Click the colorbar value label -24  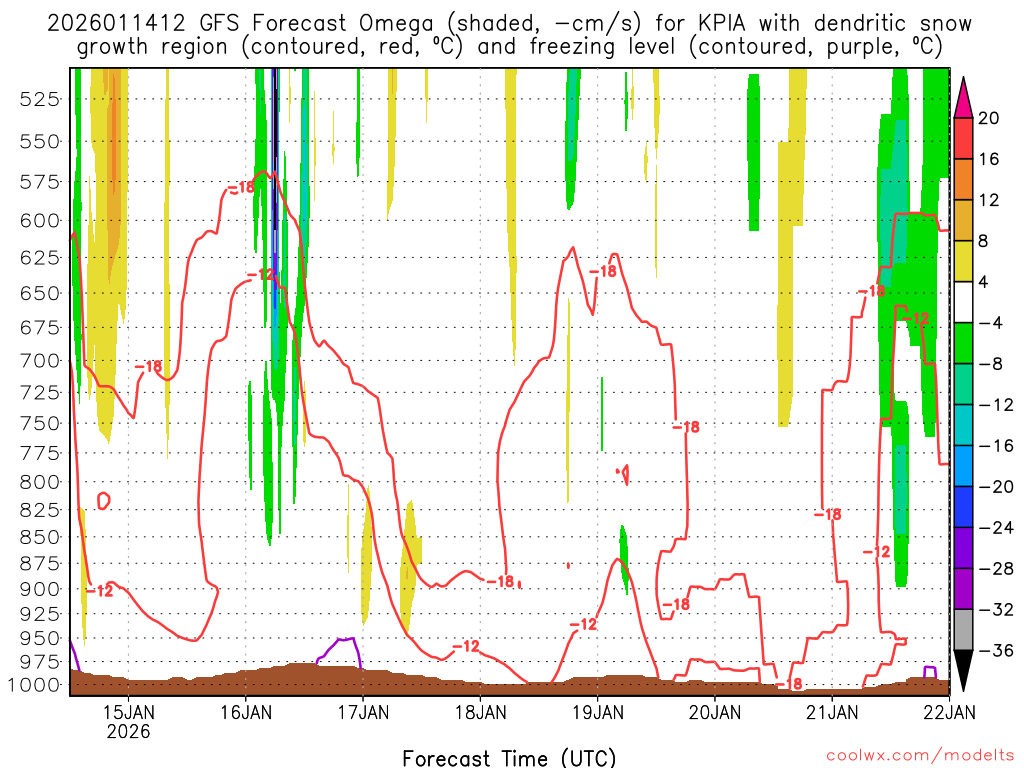point(996,528)
